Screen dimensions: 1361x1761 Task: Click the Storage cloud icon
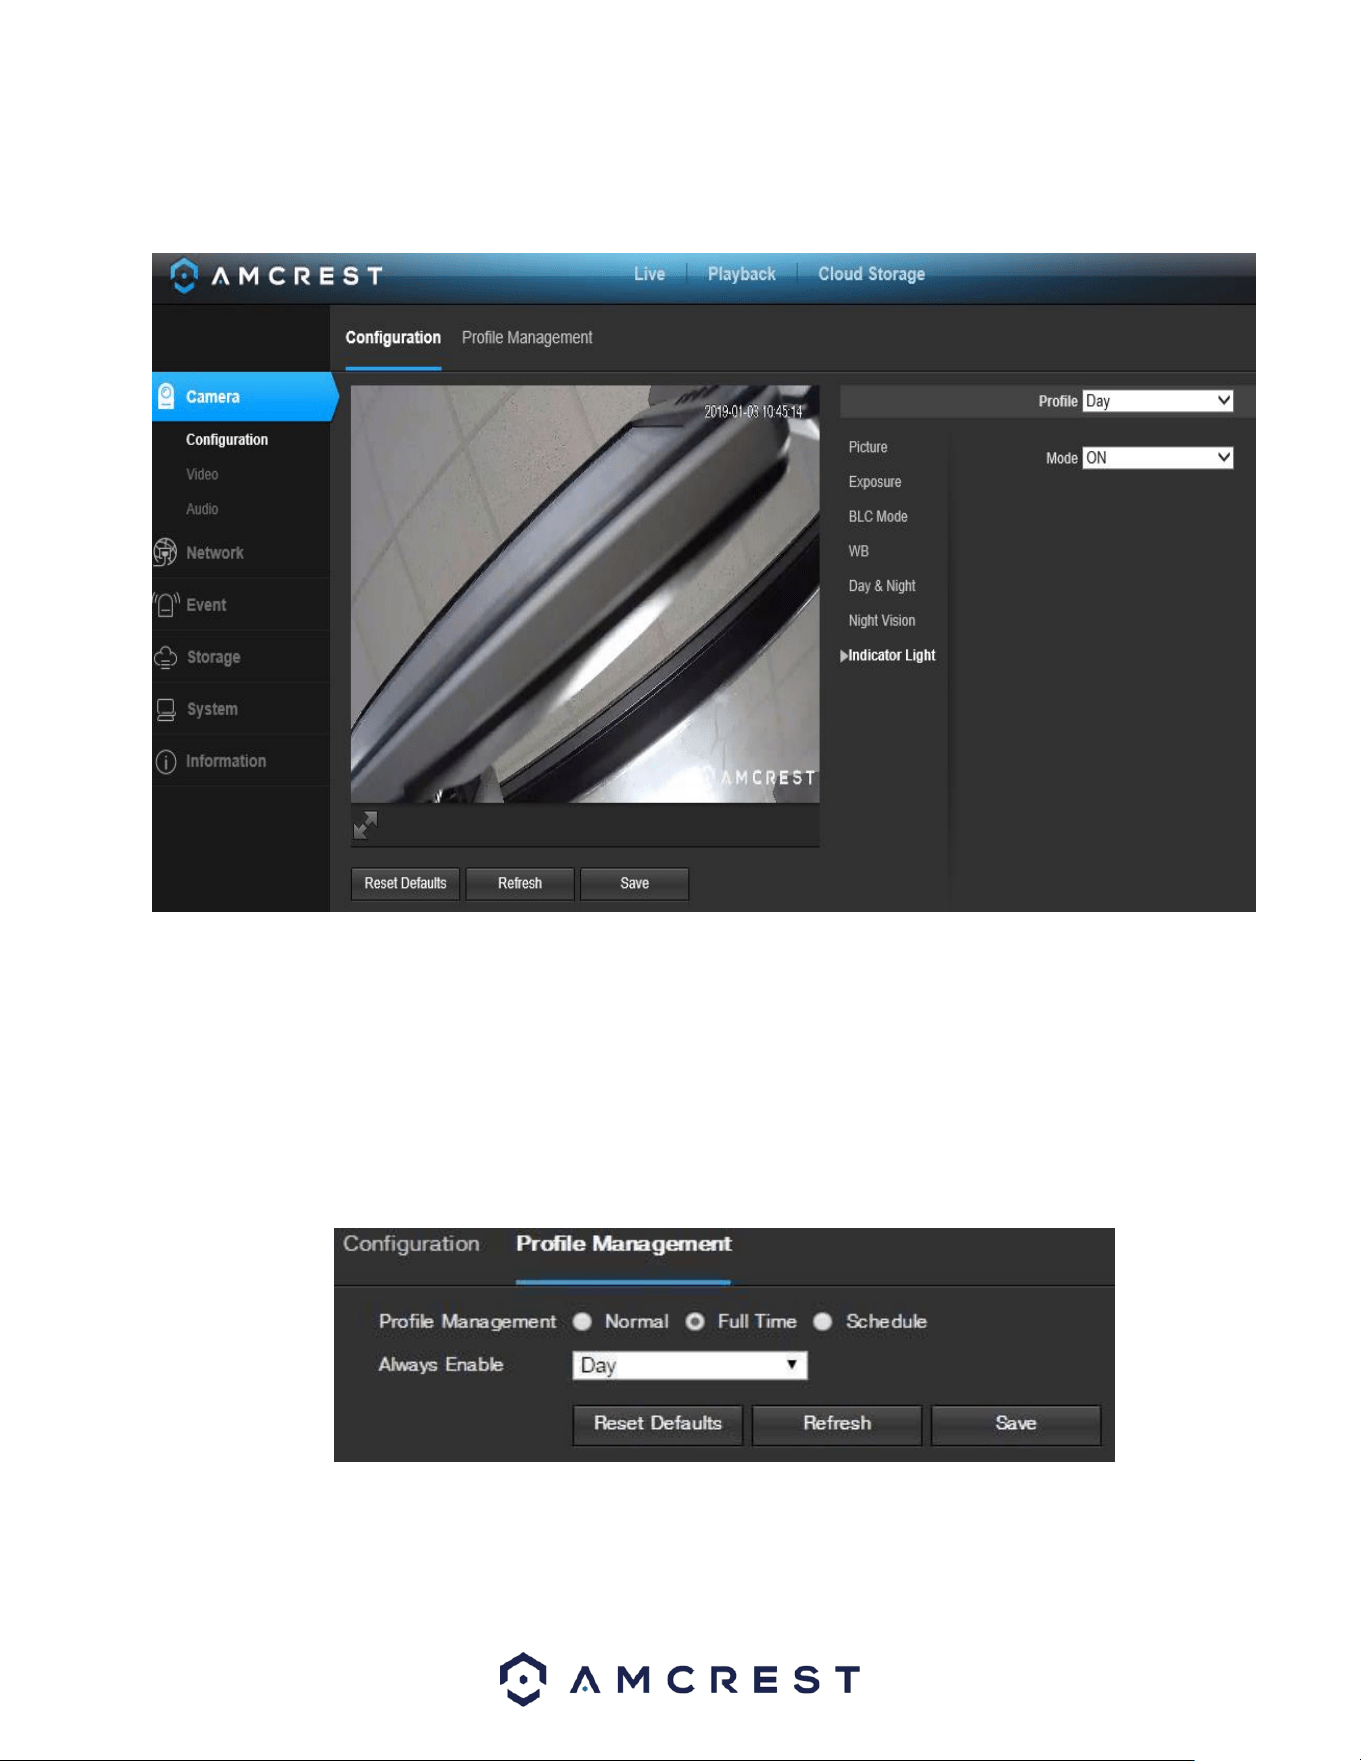coord(165,657)
